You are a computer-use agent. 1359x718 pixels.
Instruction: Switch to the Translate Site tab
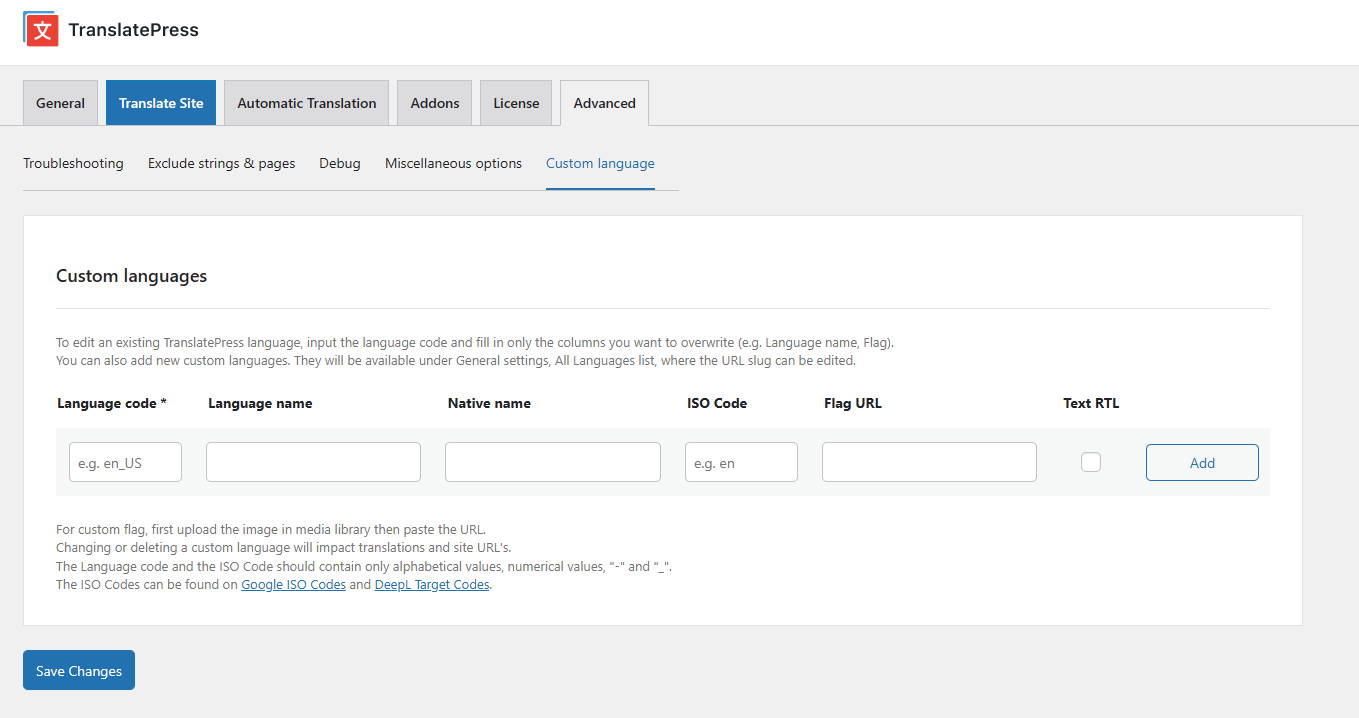tap(161, 103)
